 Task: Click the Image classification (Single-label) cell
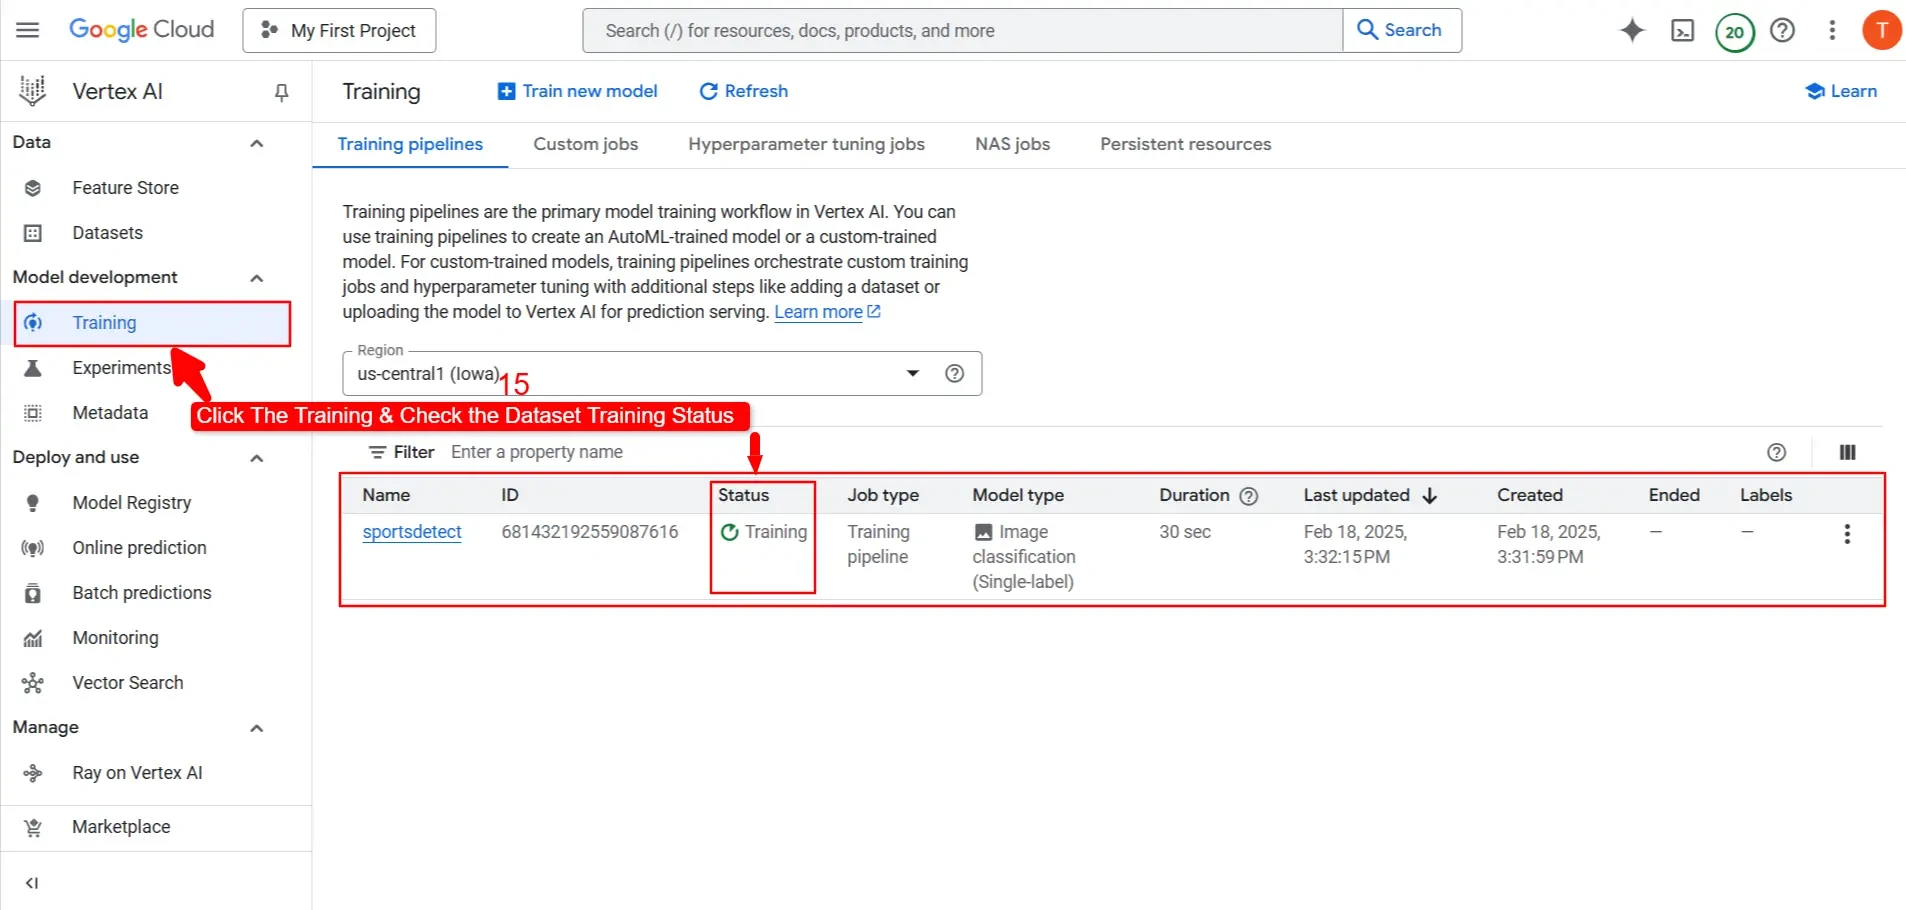pos(1024,557)
